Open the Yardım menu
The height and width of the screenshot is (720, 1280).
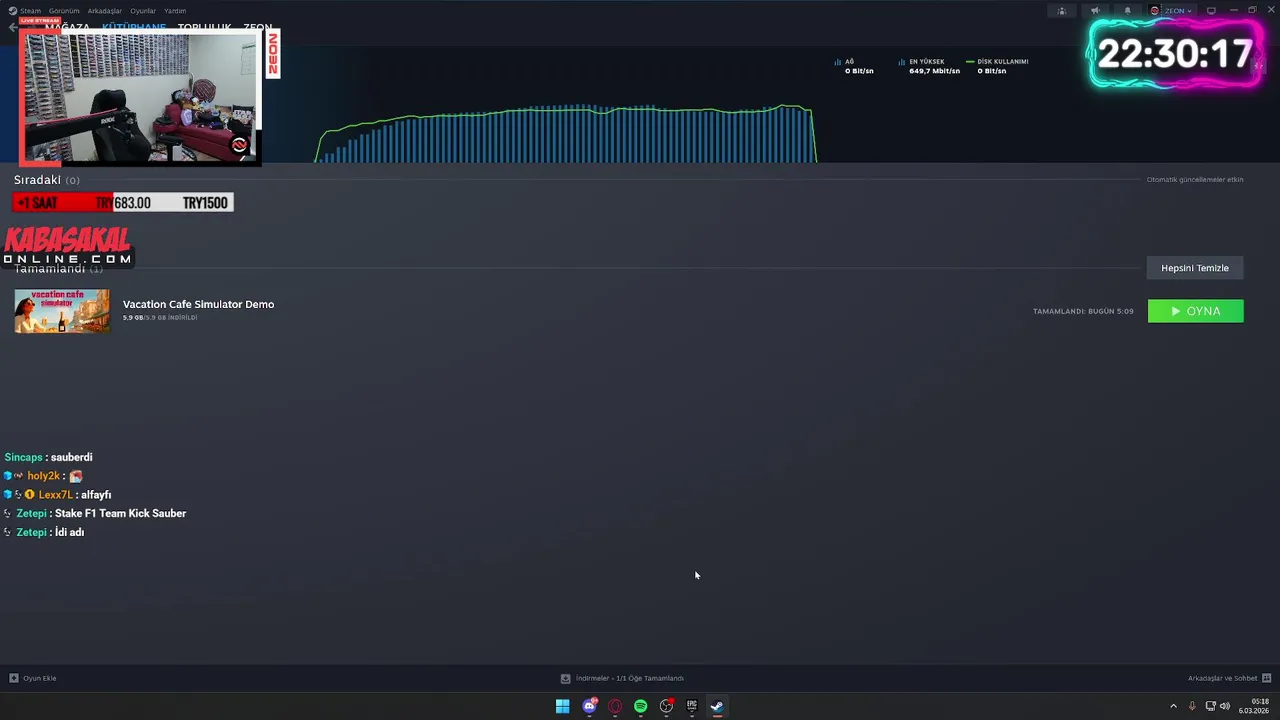click(175, 11)
